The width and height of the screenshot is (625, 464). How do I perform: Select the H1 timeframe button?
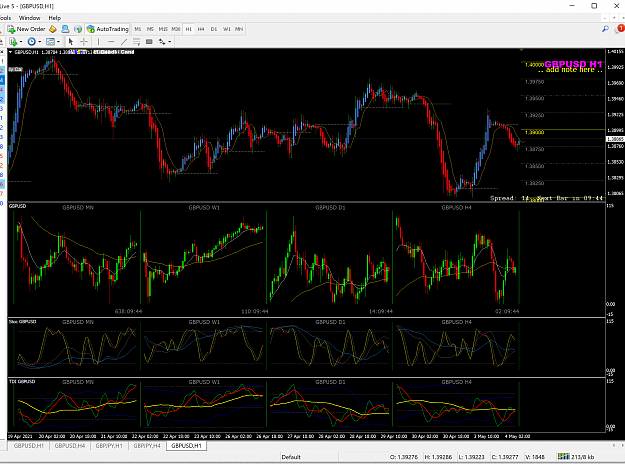point(189,29)
